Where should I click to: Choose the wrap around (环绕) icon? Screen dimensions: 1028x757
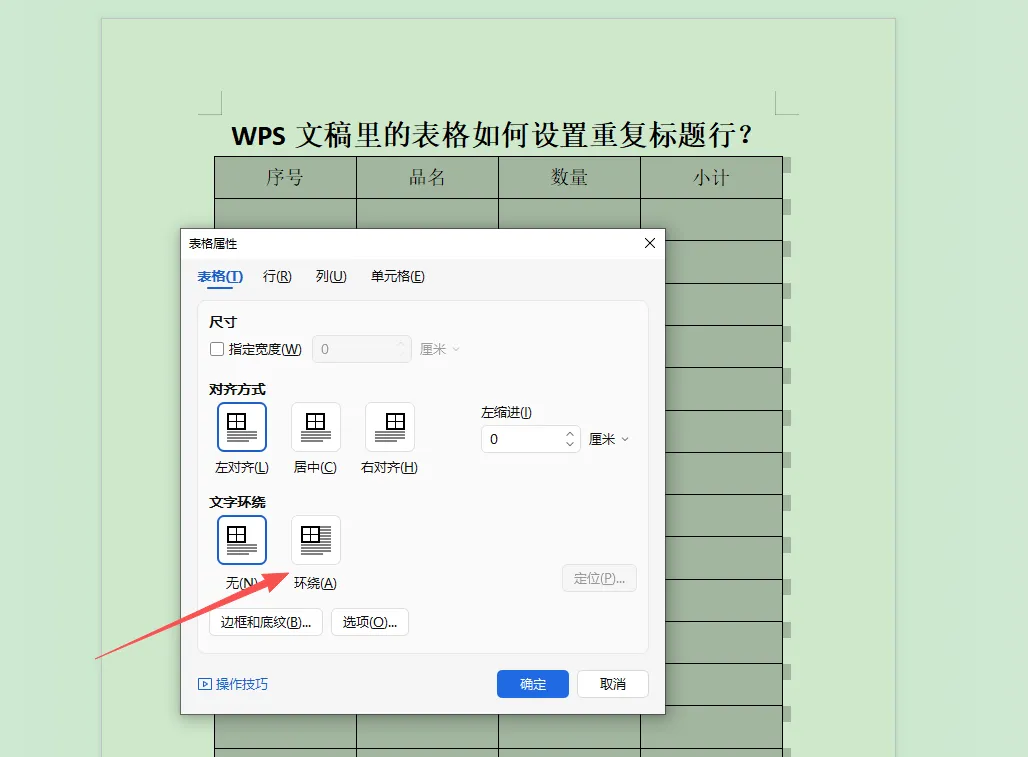click(315, 539)
